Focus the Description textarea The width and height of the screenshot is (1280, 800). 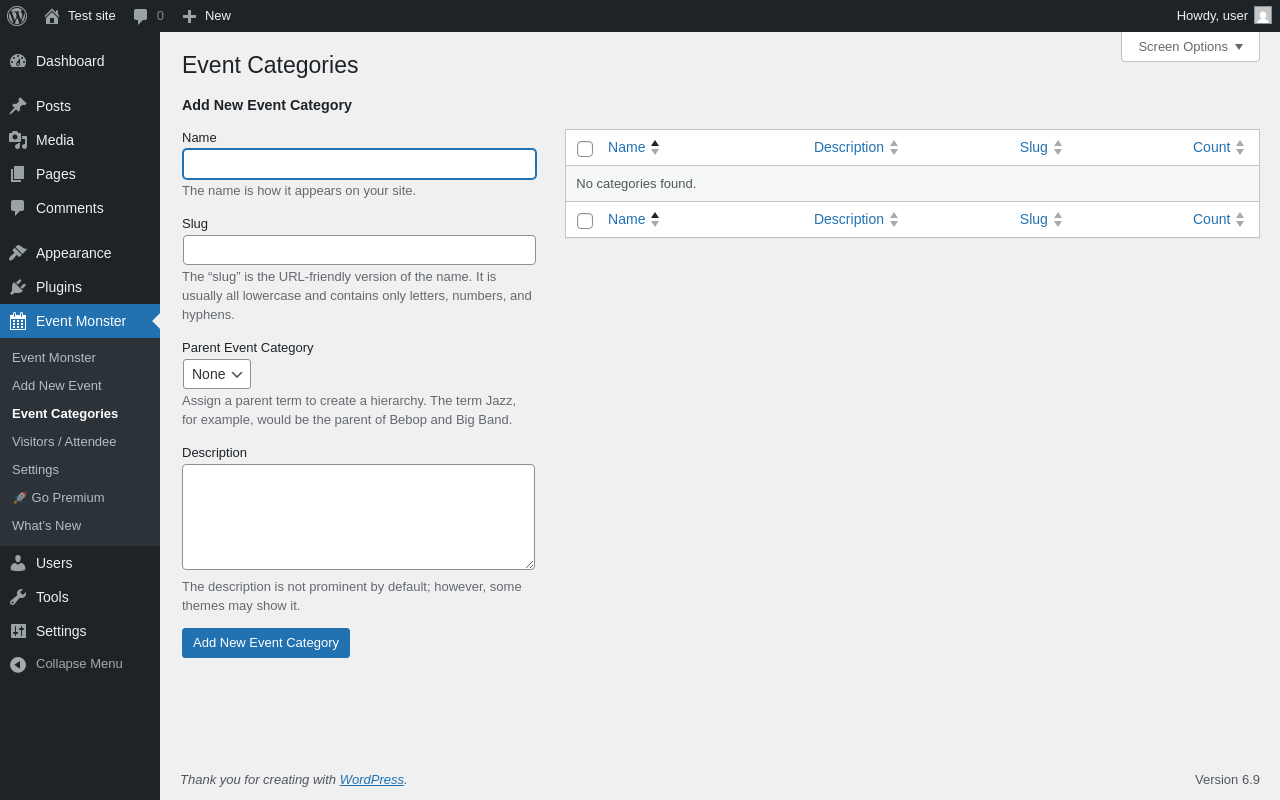click(x=358, y=517)
